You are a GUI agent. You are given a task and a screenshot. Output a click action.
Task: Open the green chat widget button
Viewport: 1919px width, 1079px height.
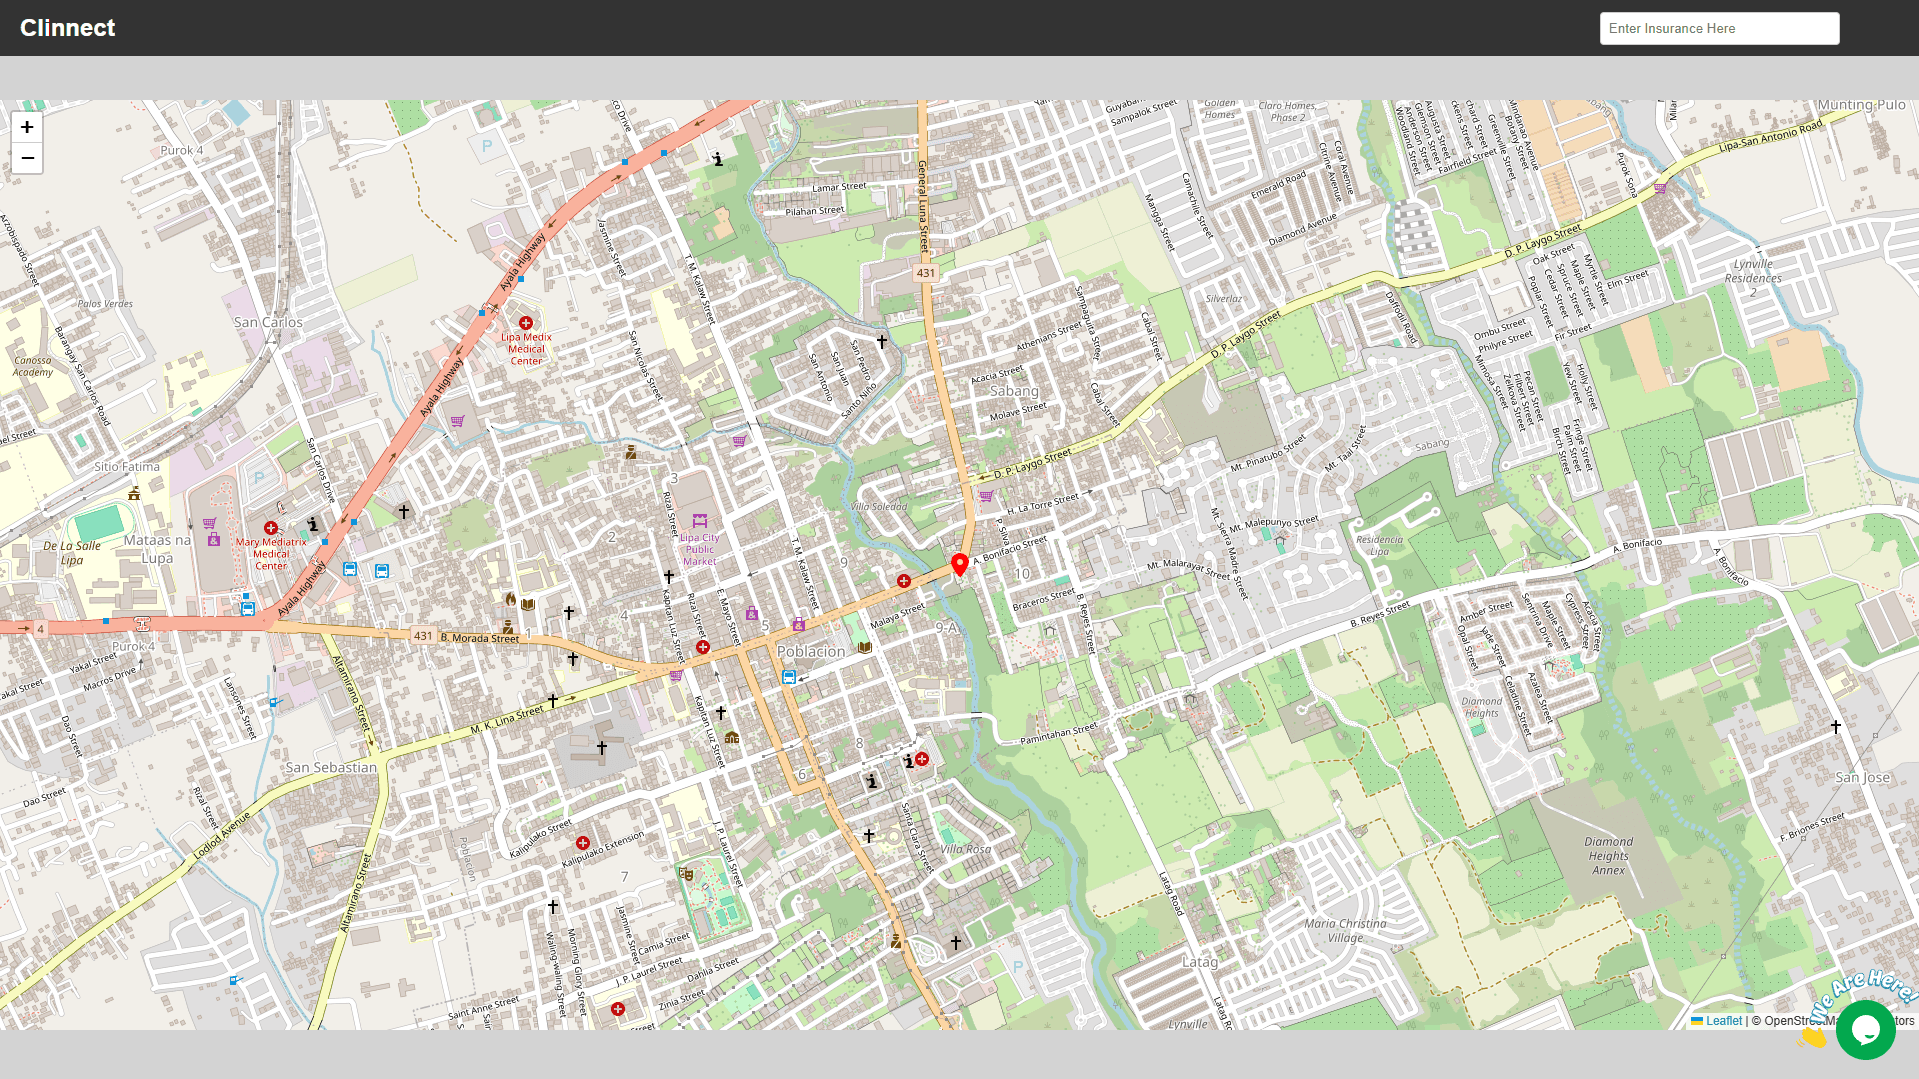point(1865,1029)
